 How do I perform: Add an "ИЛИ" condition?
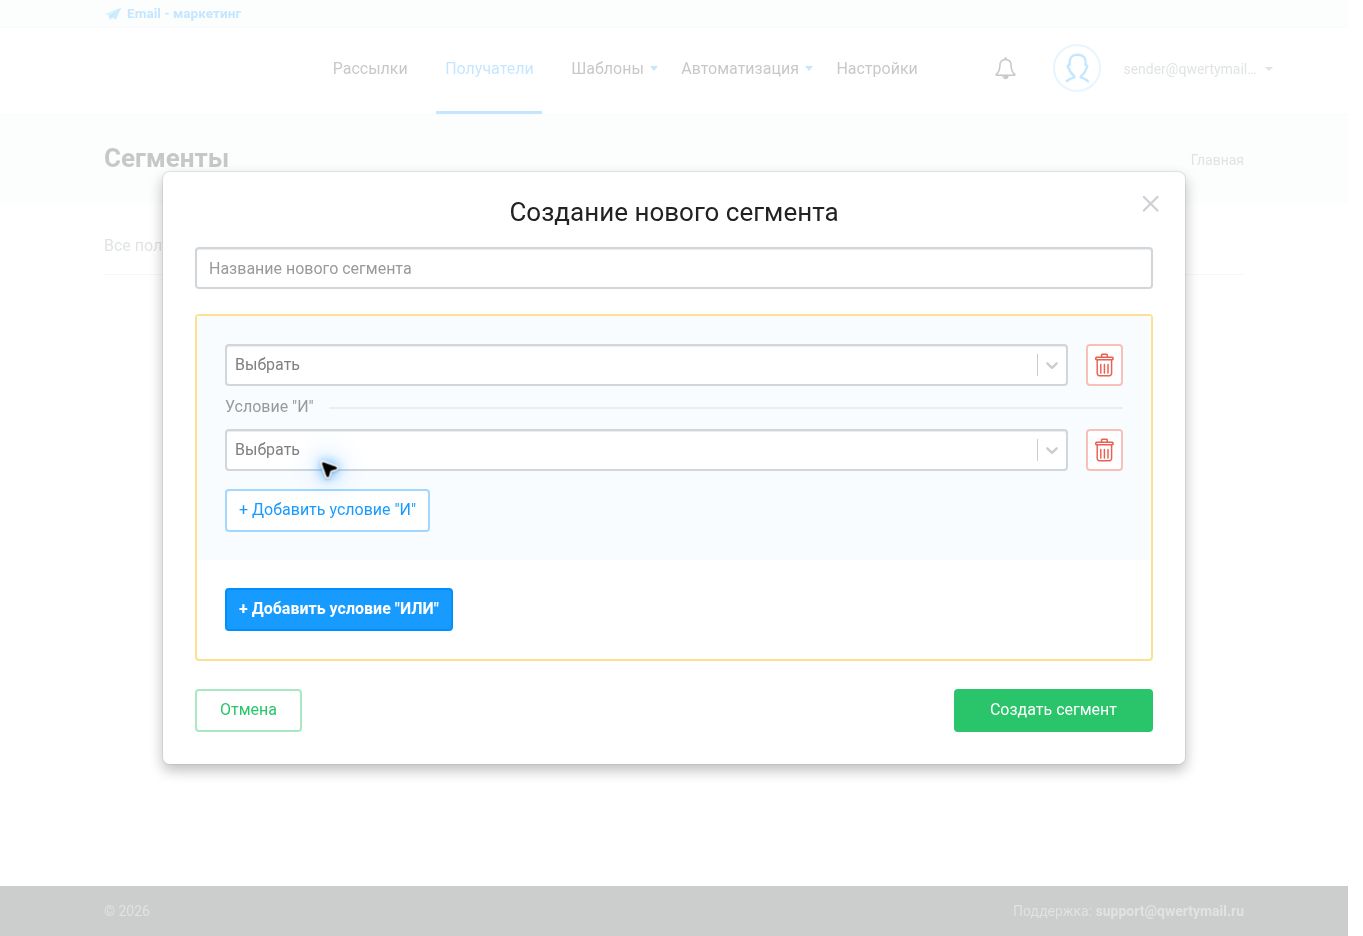point(339,609)
